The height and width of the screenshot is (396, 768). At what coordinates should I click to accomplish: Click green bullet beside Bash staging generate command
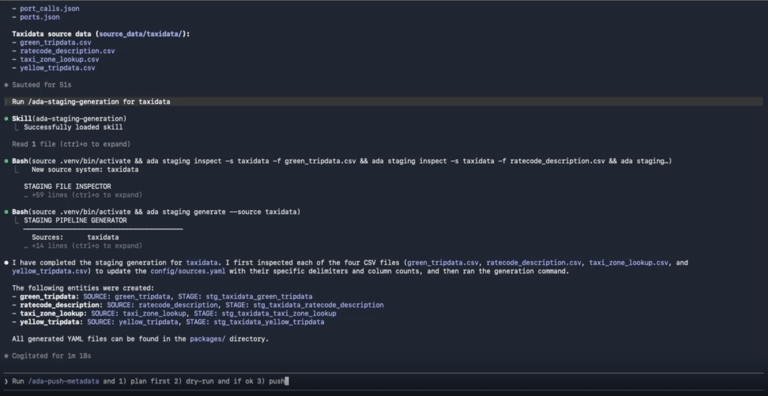click(6, 212)
